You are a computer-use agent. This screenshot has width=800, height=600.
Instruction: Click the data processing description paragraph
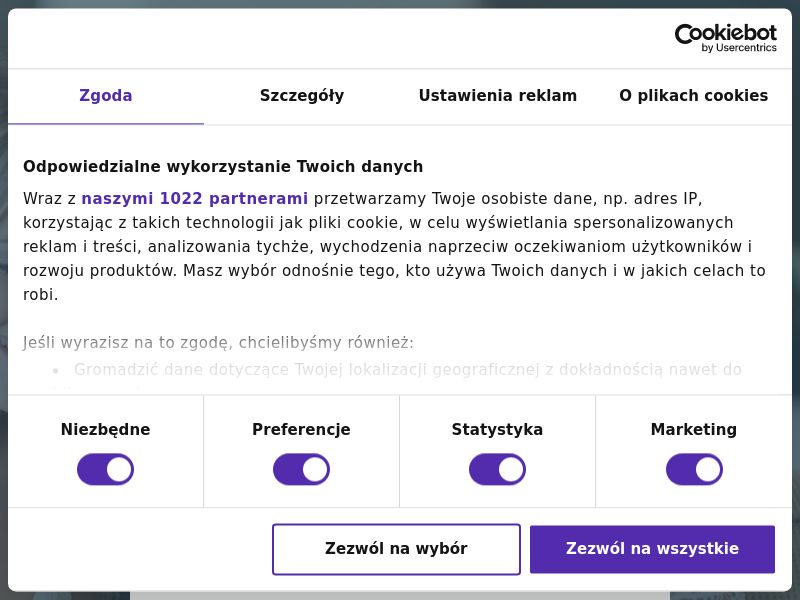[395, 246]
